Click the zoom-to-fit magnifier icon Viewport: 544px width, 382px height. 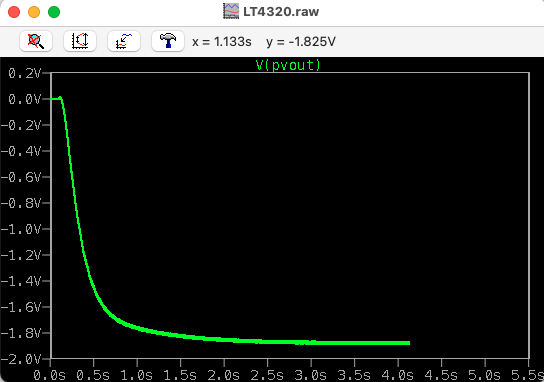point(36,41)
